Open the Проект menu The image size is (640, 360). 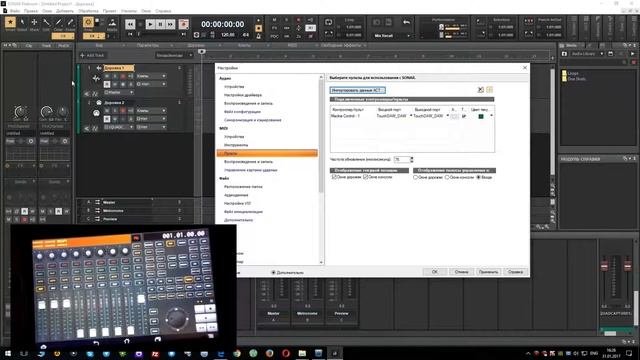109,11
